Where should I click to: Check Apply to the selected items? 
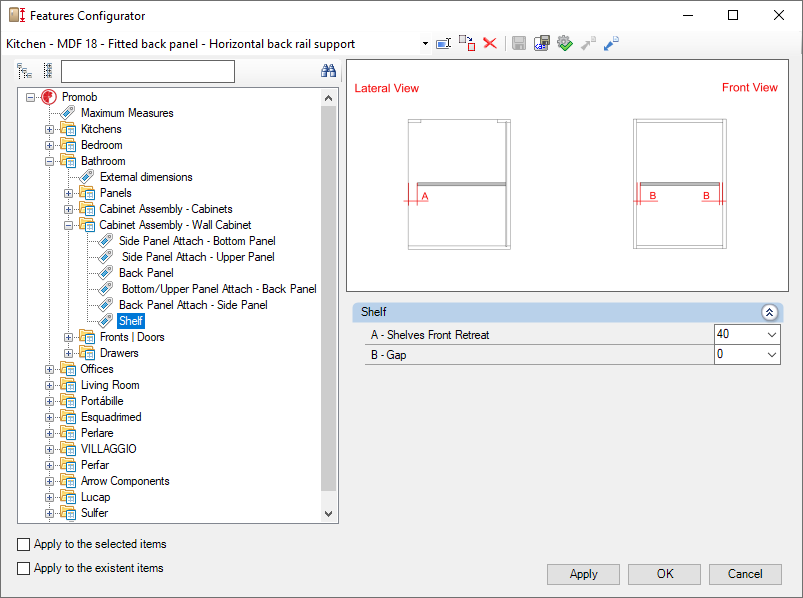click(24, 544)
